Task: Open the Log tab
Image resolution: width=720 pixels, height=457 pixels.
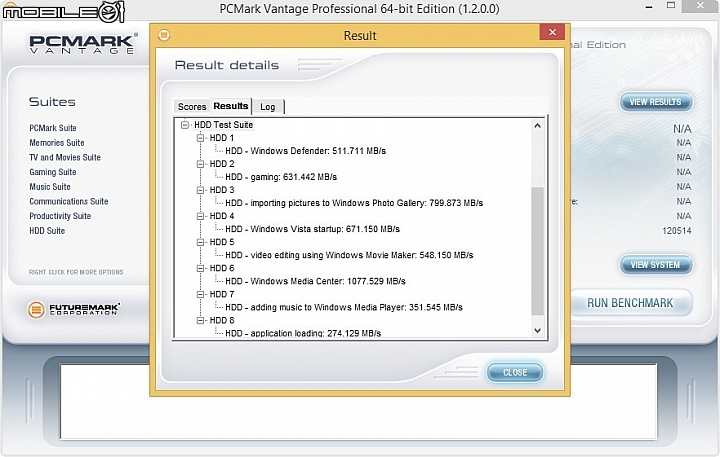Action: 268,107
